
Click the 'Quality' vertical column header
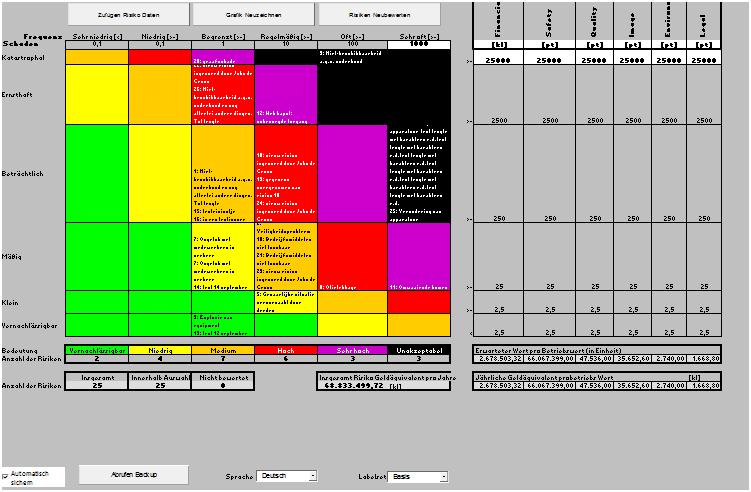[x=594, y=22]
